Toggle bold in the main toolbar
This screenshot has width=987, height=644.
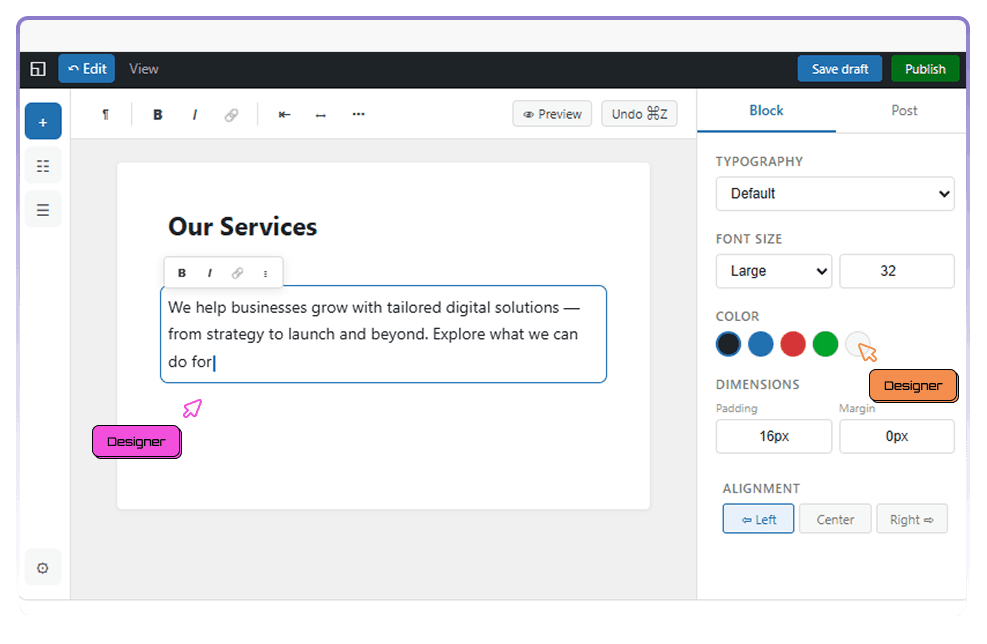coord(157,114)
